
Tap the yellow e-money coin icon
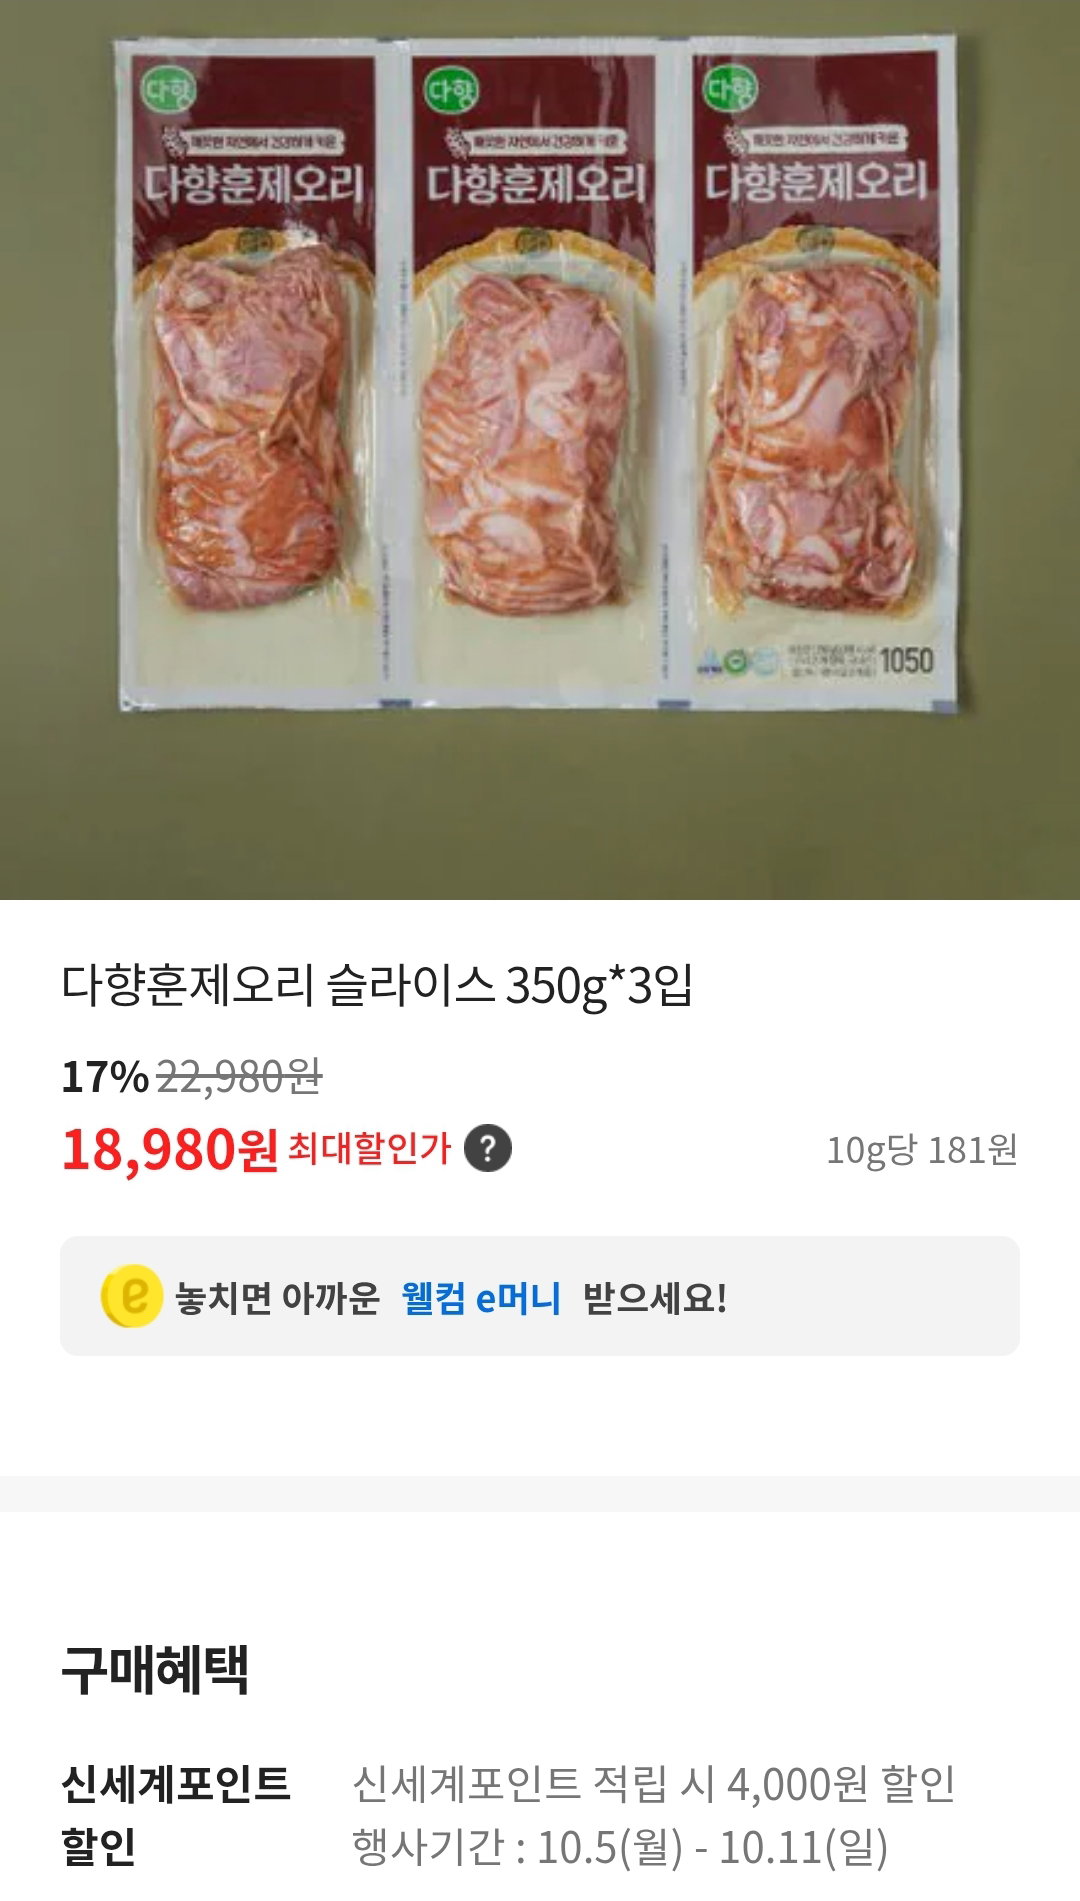(131, 1296)
